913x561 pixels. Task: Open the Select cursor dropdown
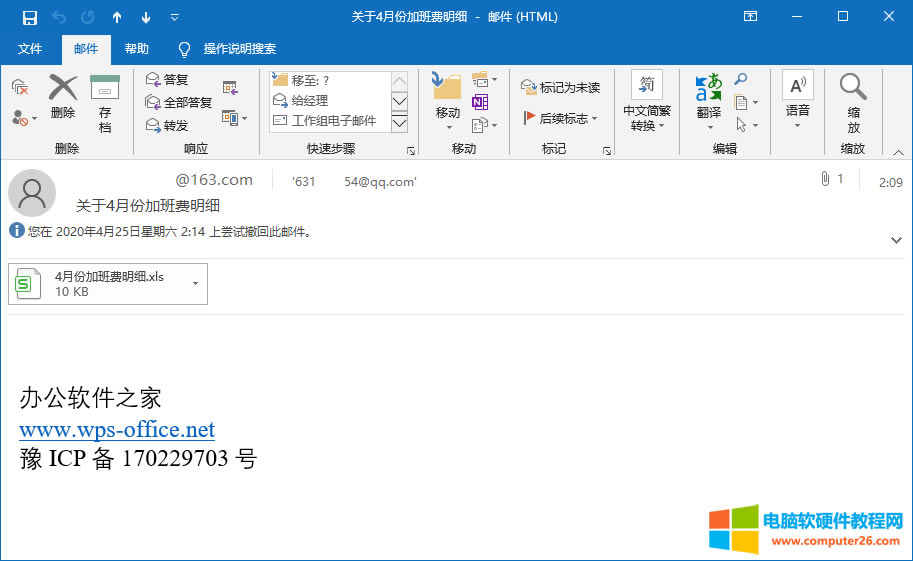[x=746, y=125]
